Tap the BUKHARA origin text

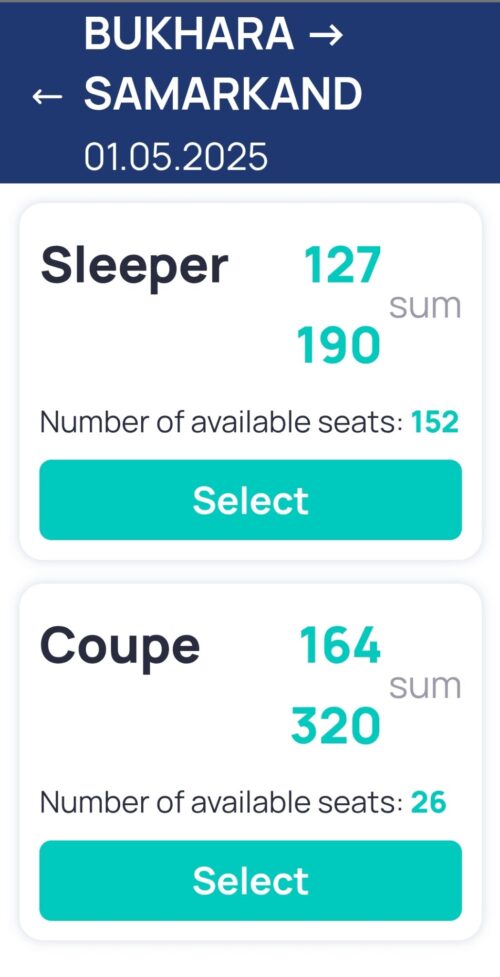[190, 34]
